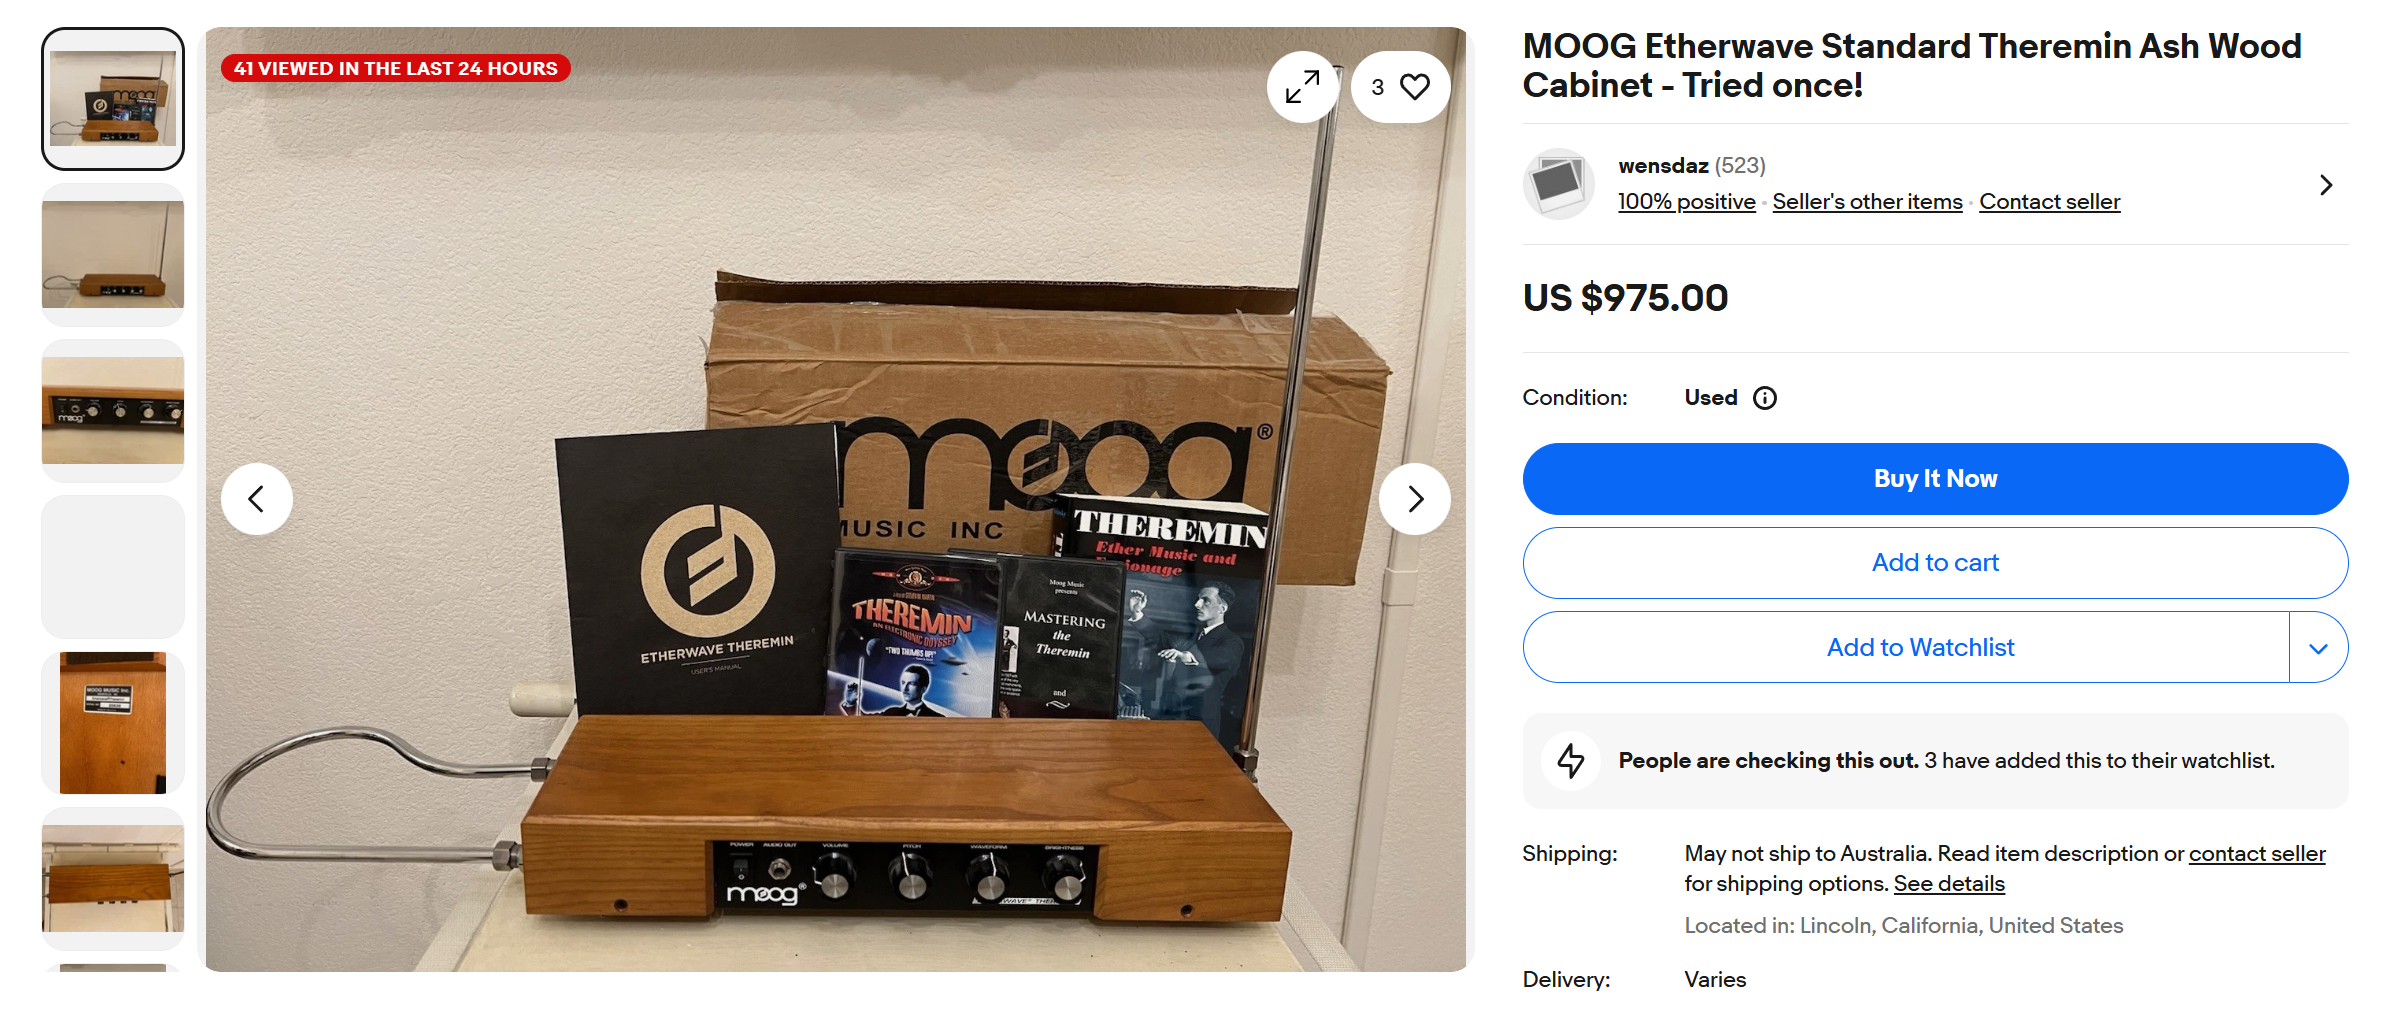Viewport: 2386px width, 1012px height.
Task: Select the thumbnail showing the control knobs
Action: click(113, 411)
